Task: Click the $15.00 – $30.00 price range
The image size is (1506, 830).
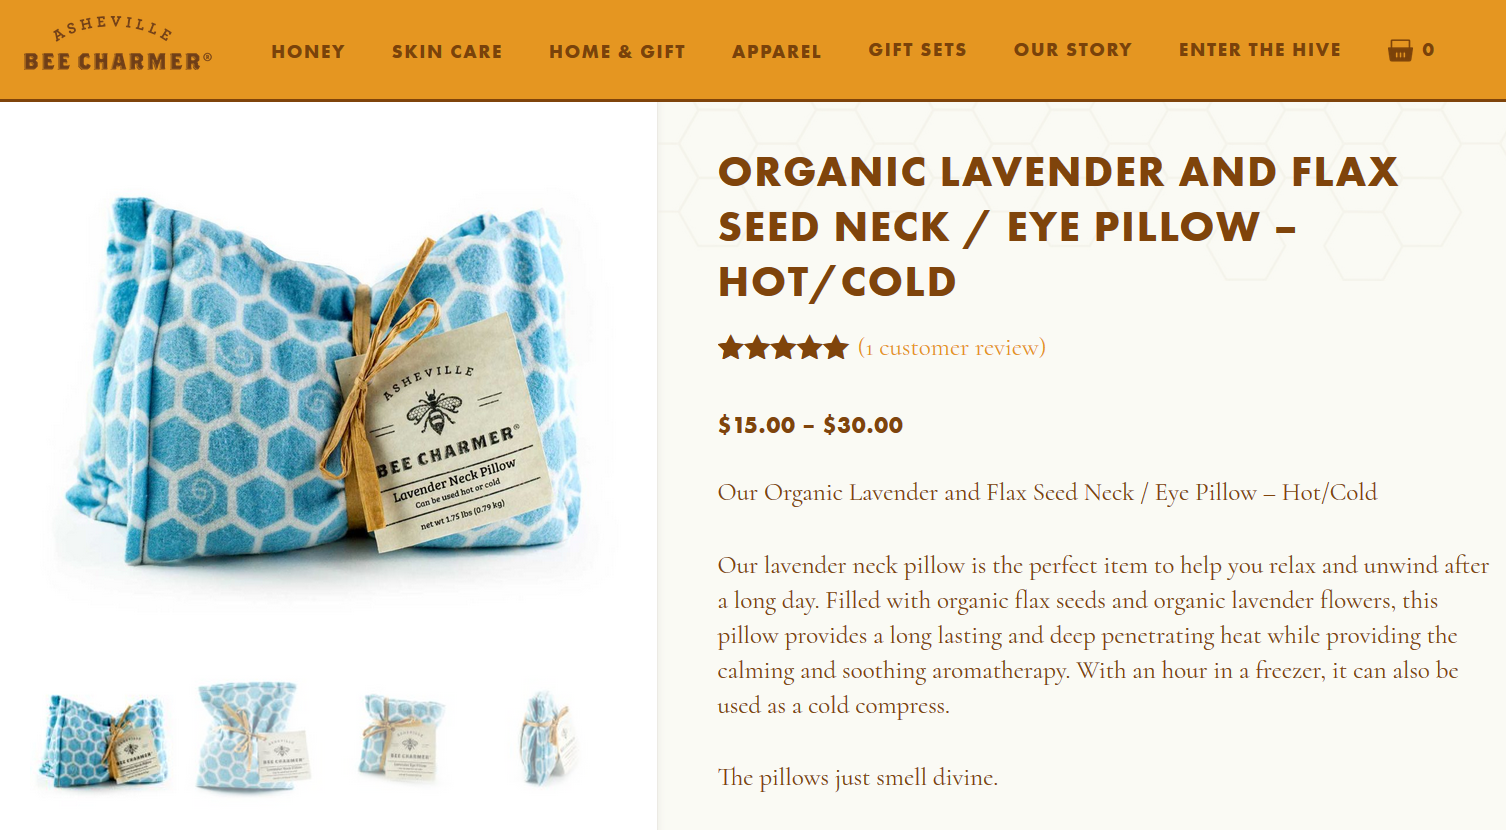Action: point(810,425)
